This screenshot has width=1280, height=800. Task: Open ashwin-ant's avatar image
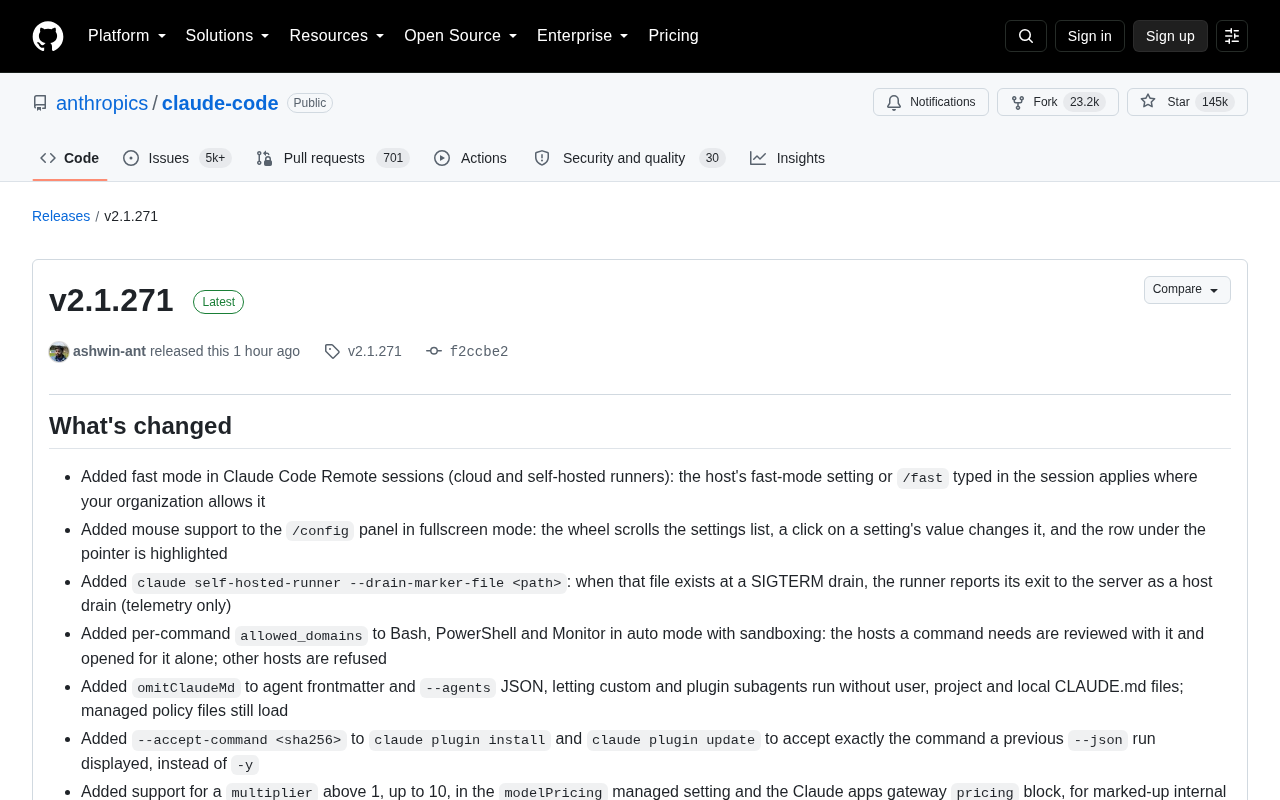click(x=59, y=352)
